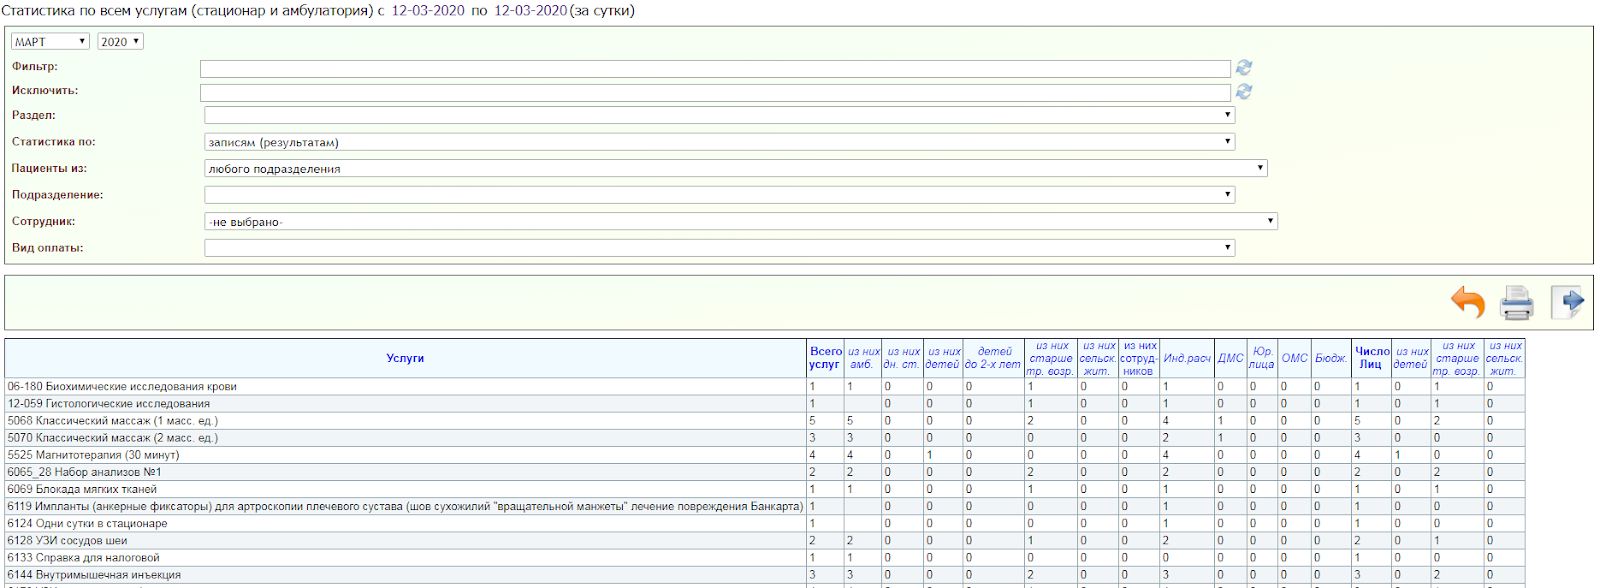This screenshot has width=1600, height=588.
Task: Click the refresh icon beside the Исключить field
Action: 1244,91
